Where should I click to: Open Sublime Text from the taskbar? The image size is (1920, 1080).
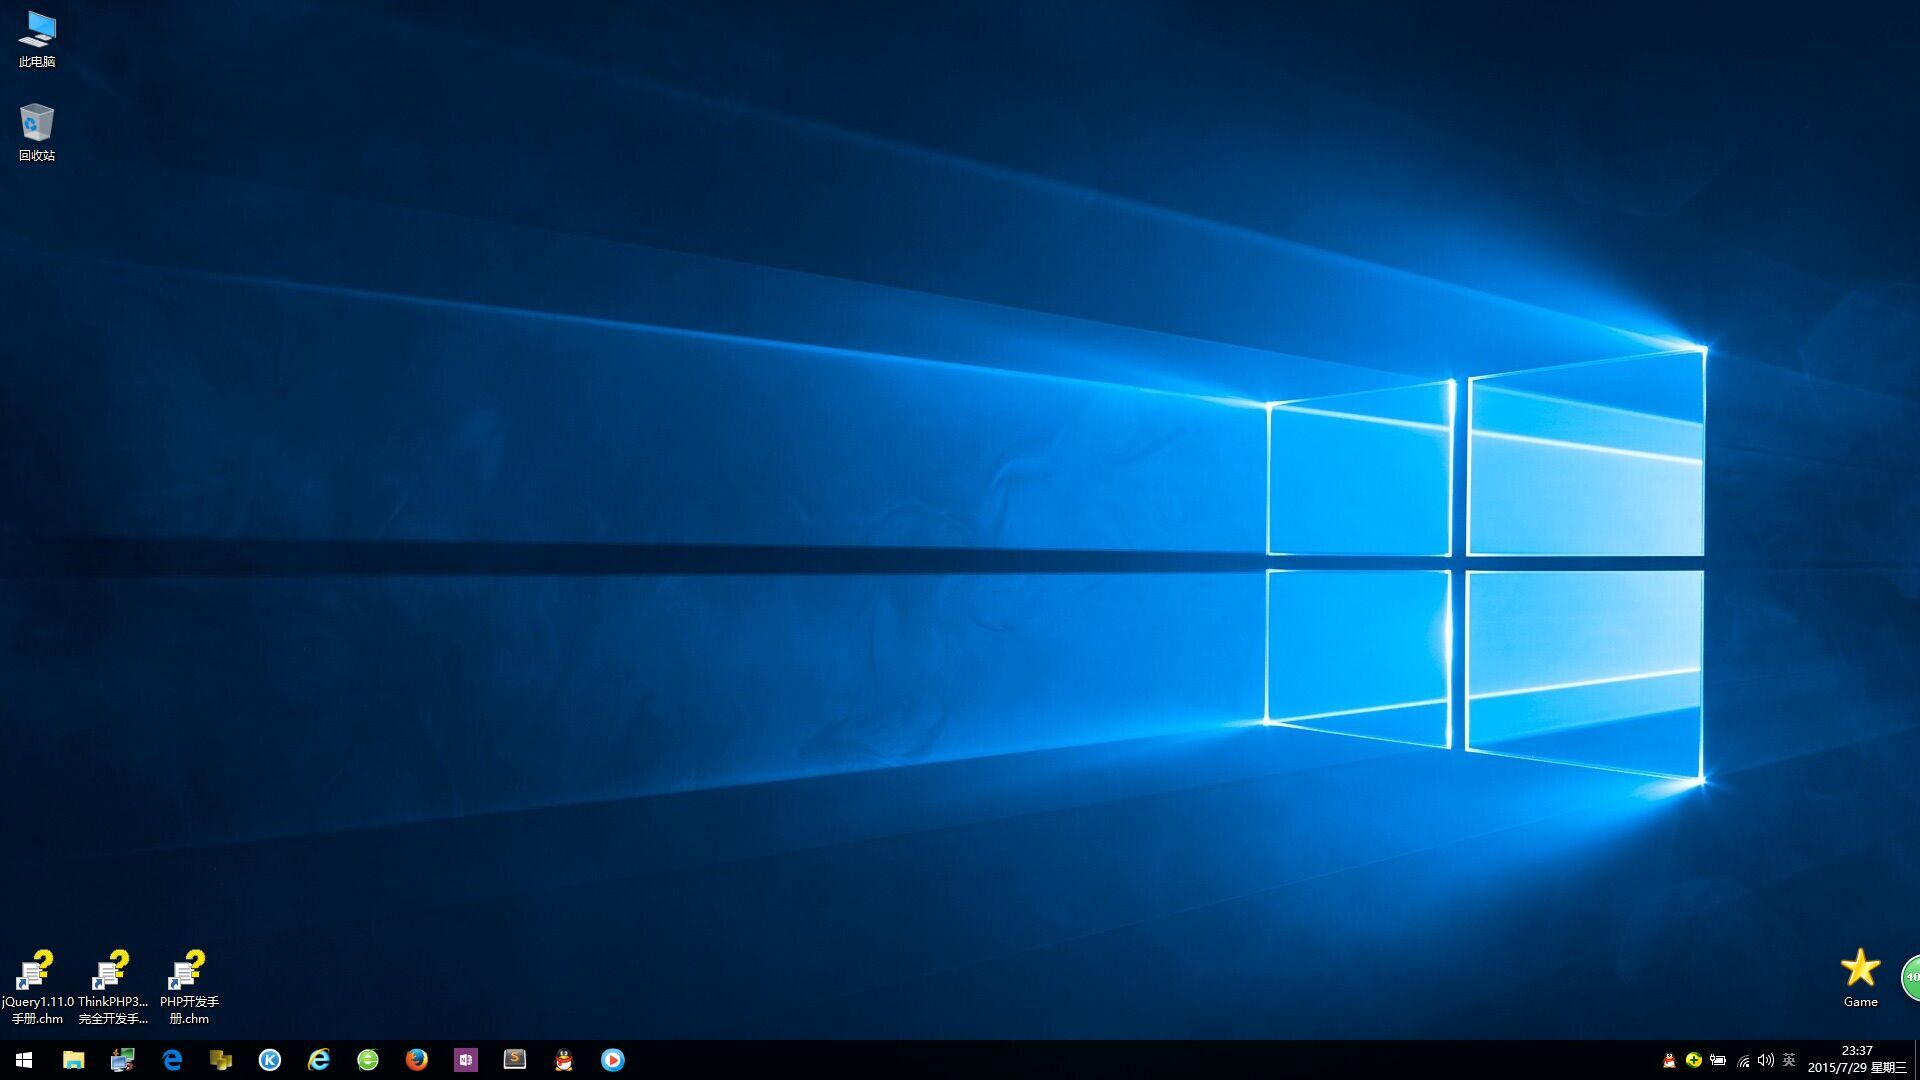[515, 1060]
